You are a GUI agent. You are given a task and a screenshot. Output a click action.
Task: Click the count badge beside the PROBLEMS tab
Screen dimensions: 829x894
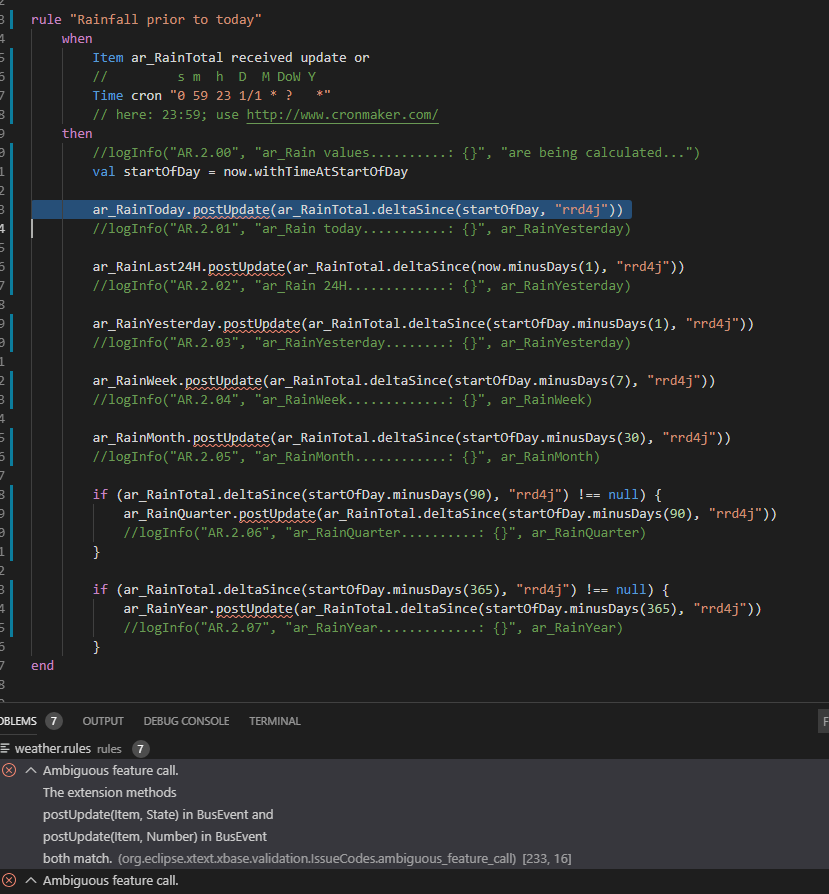[x=53, y=721]
